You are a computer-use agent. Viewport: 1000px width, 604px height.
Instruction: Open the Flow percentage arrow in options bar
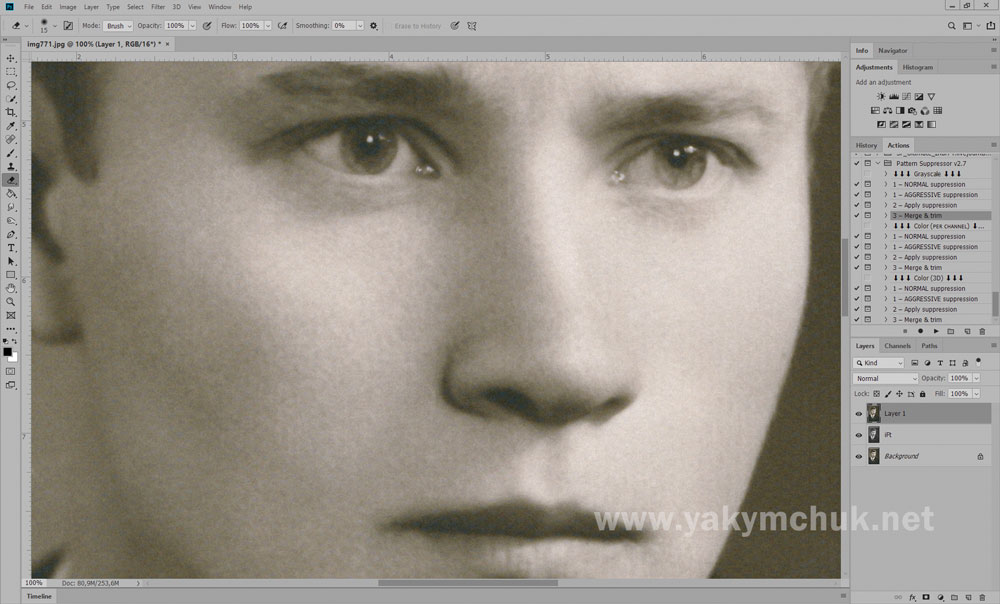click(x=267, y=26)
